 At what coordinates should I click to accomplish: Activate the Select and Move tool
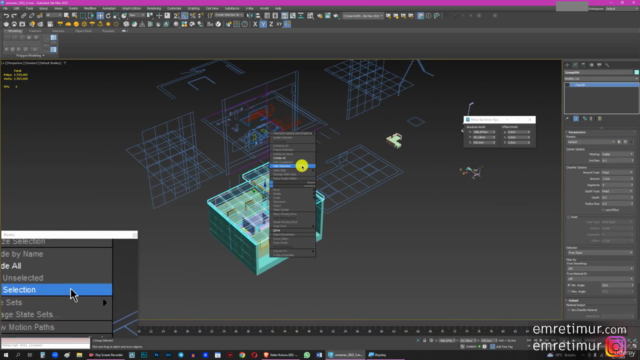tap(100, 16)
